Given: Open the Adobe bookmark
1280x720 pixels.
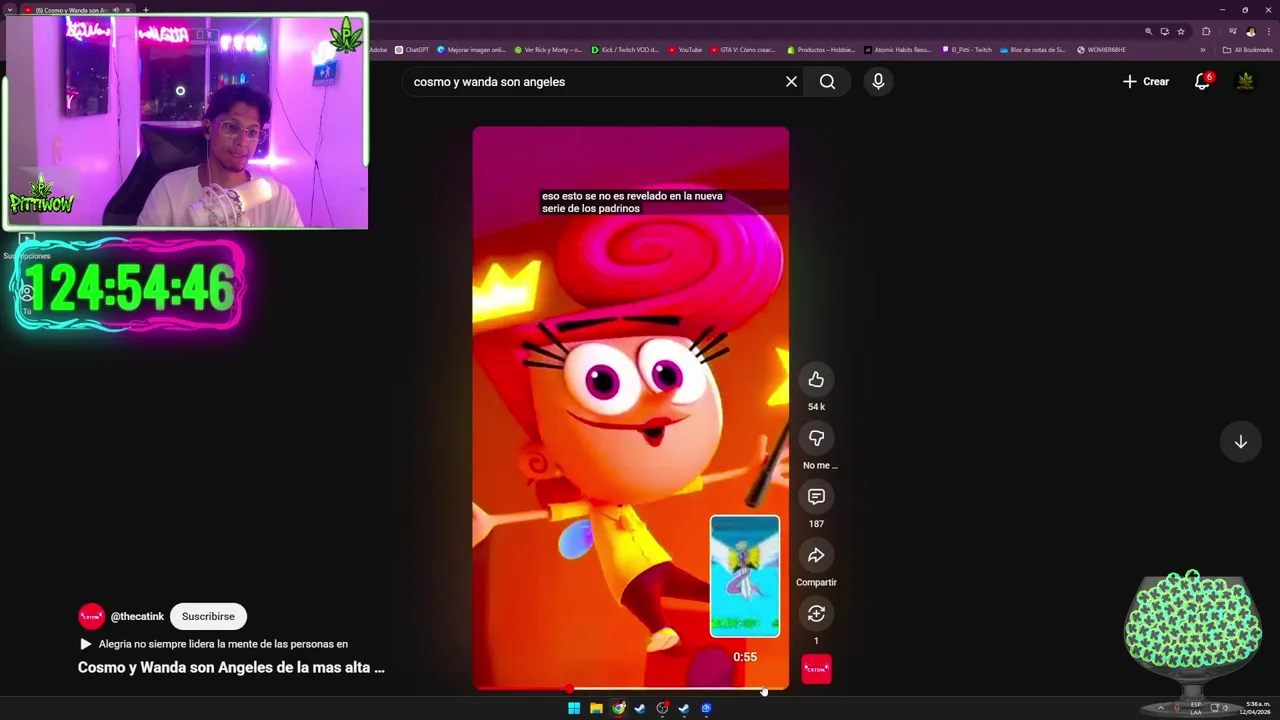Looking at the screenshot, I should (x=378, y=50).
